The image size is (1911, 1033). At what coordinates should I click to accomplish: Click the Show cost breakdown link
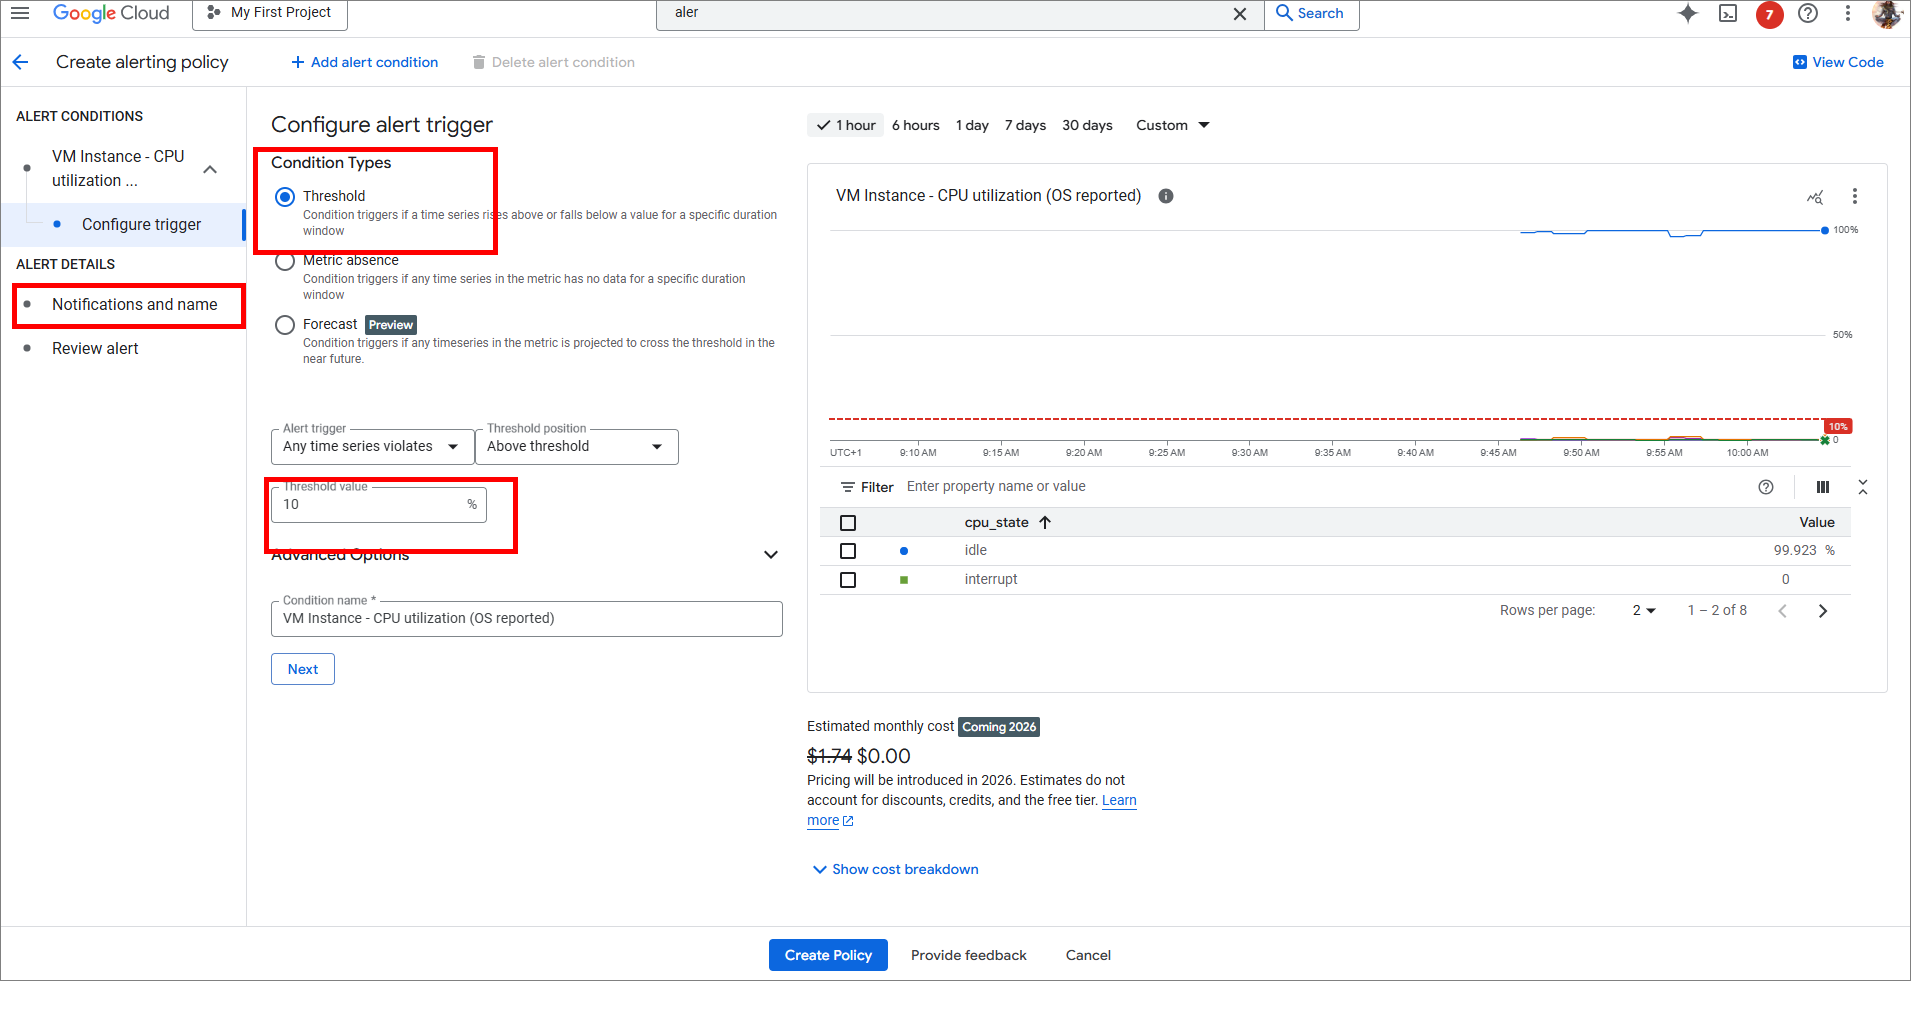[x=894, y=869]
